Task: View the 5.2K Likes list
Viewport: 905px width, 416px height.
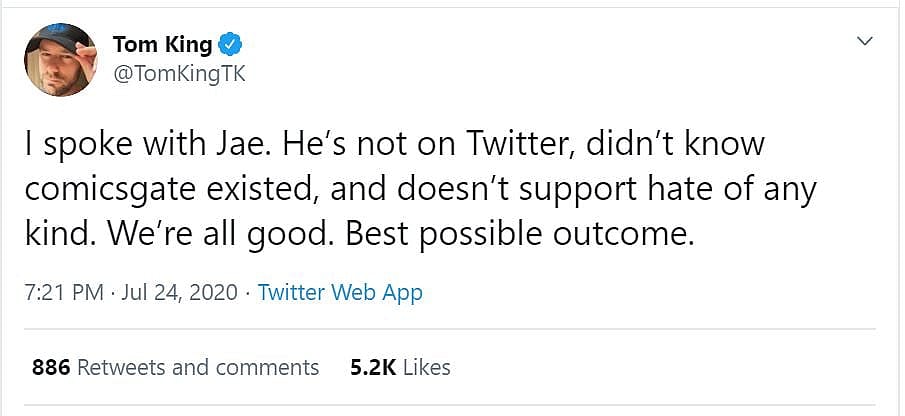Action: coord(400,367)
